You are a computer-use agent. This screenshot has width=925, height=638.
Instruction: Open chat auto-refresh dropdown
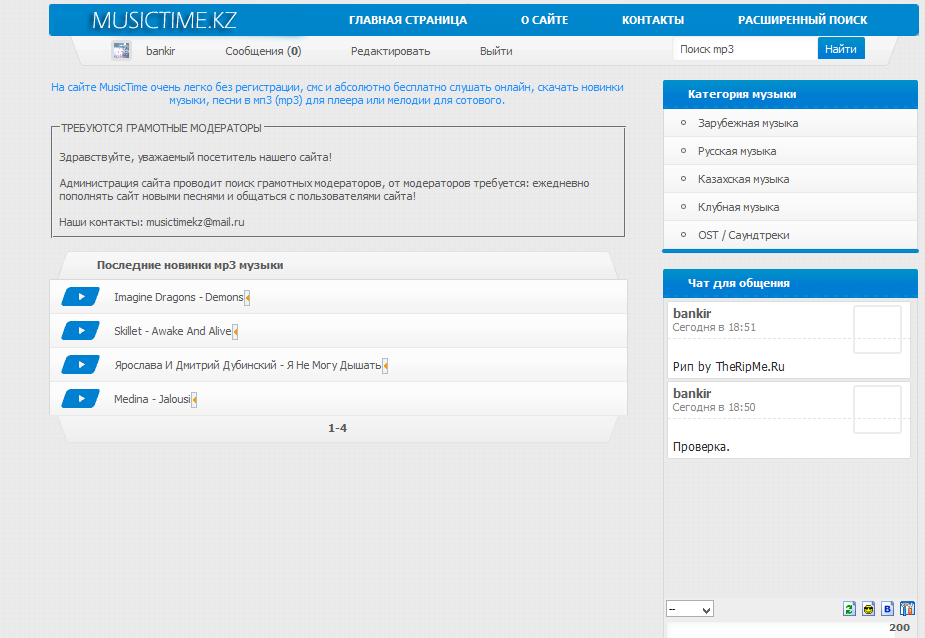(x=690, y=609)
